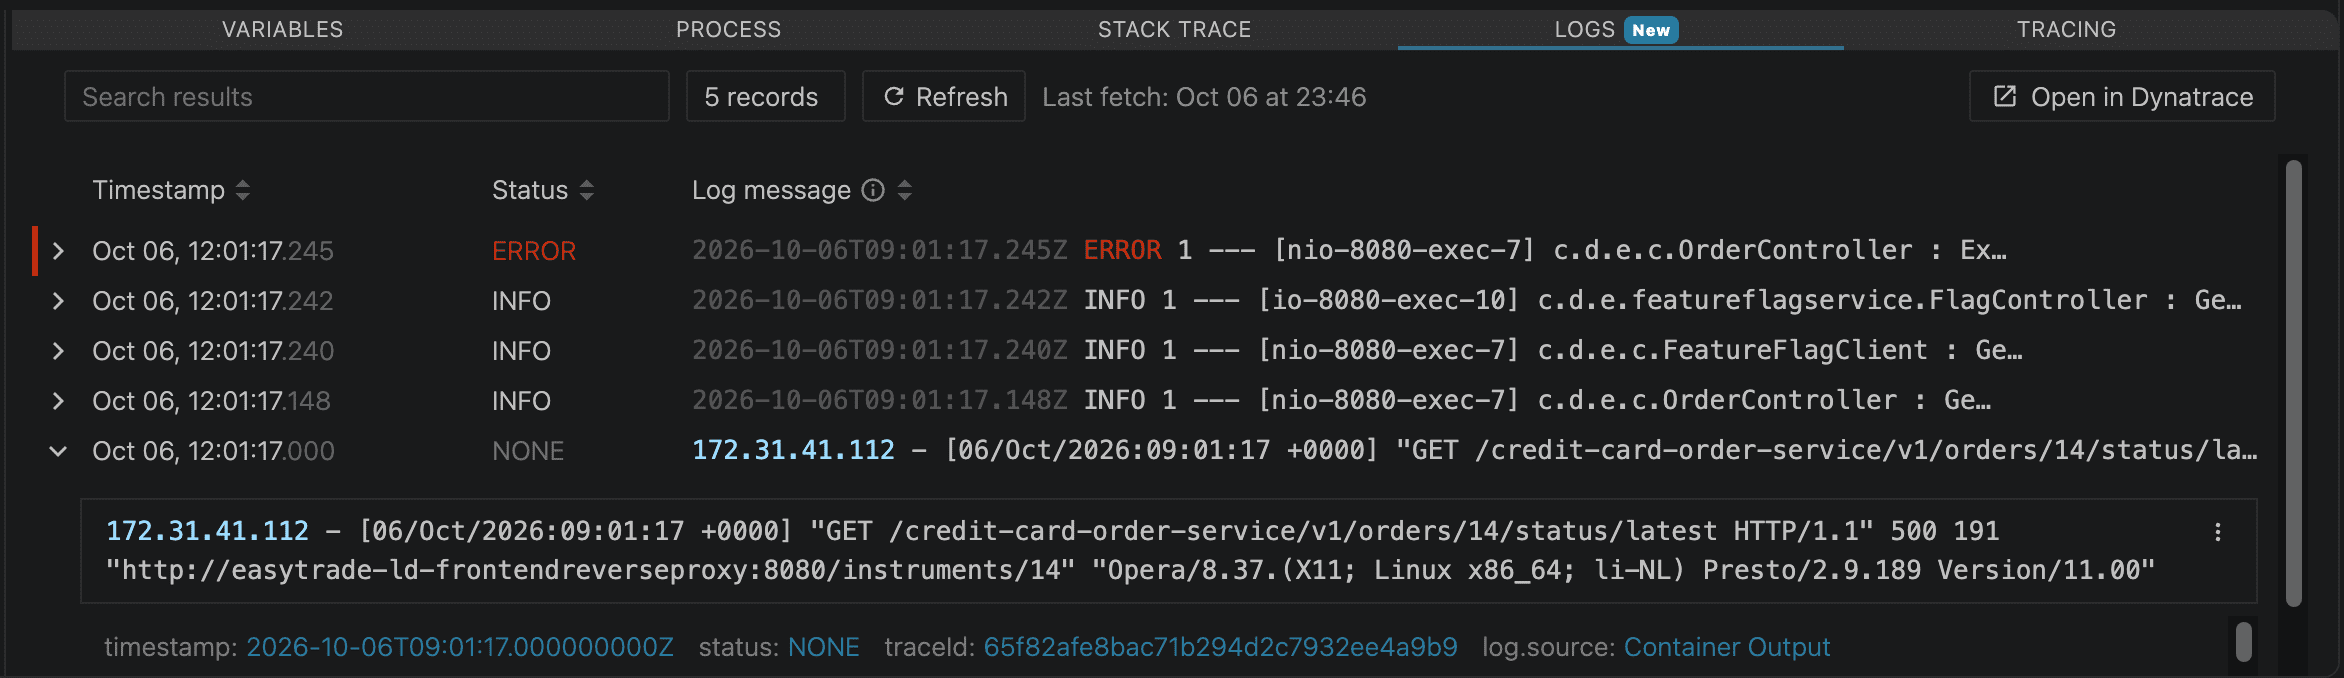This screenshot has width=2344, height=678.
Task: Switch to the TRACING tab
Action: 2066,30
